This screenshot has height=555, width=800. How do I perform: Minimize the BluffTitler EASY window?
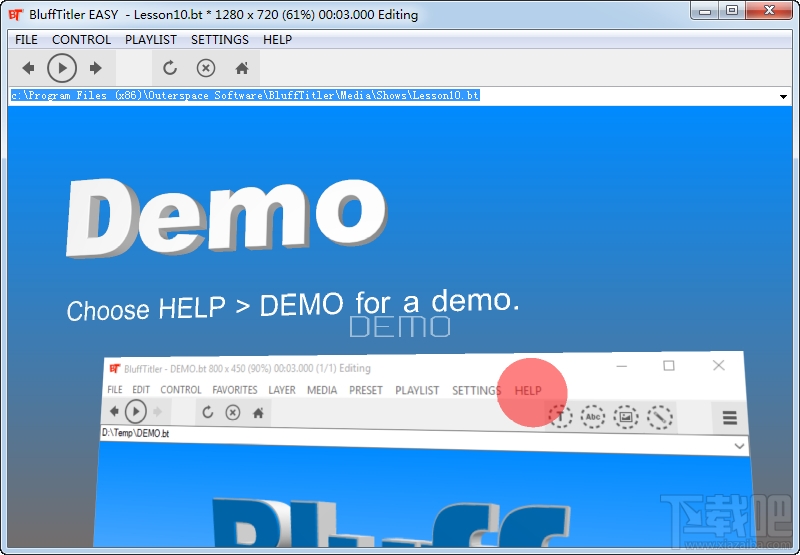(x=705, y=10)
